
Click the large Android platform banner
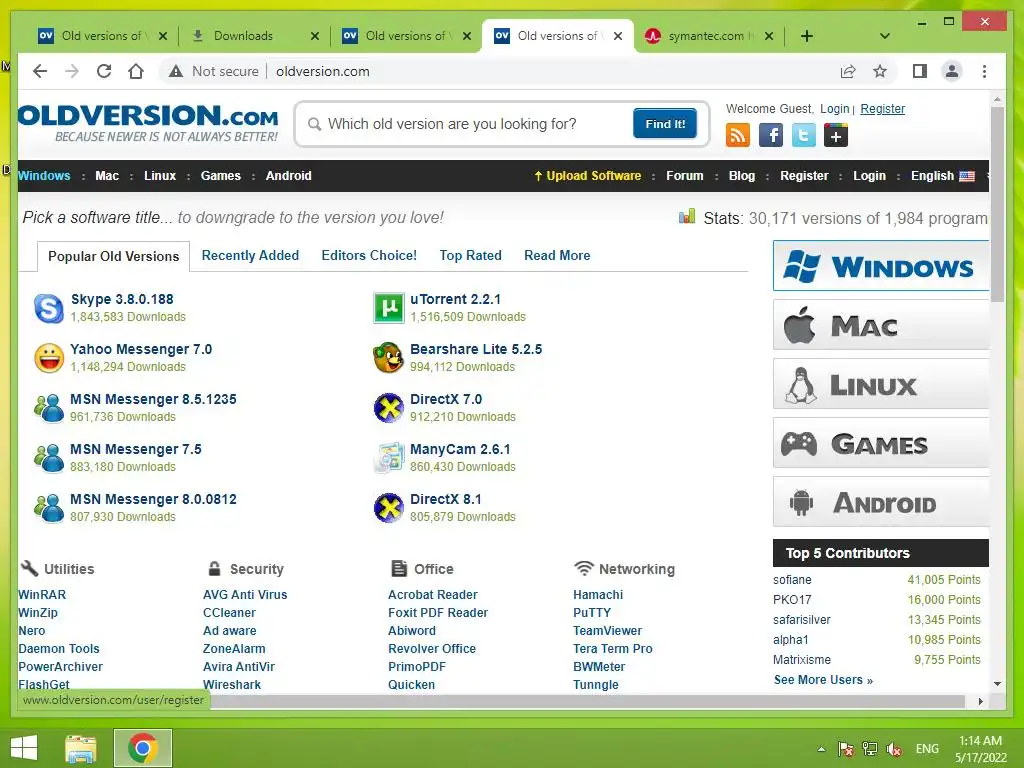[x=881, y=502]
